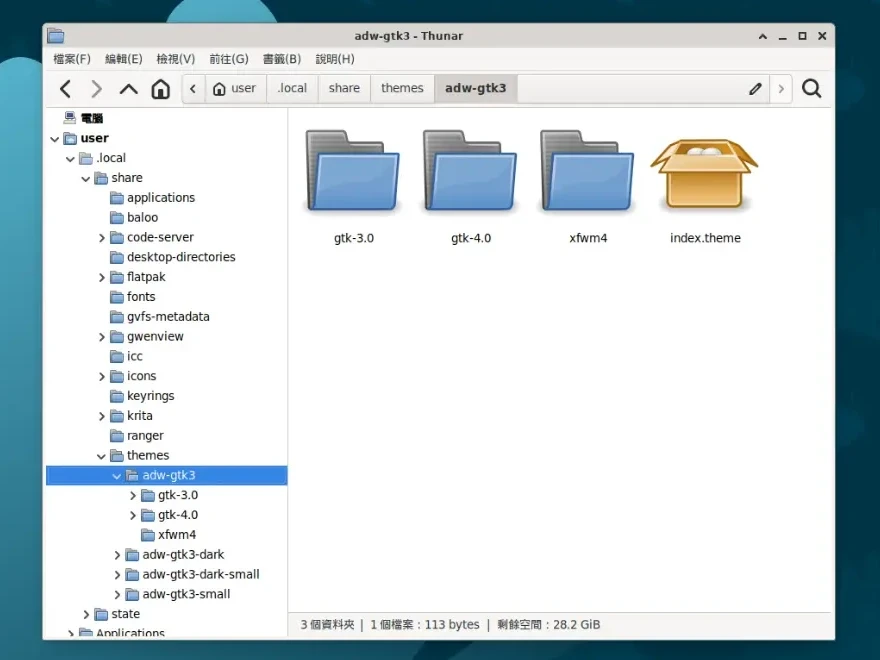The width and height of the screenshot is (880, 660).
Task: Select the fonts folder in sidebar
Action: (139, 297)
